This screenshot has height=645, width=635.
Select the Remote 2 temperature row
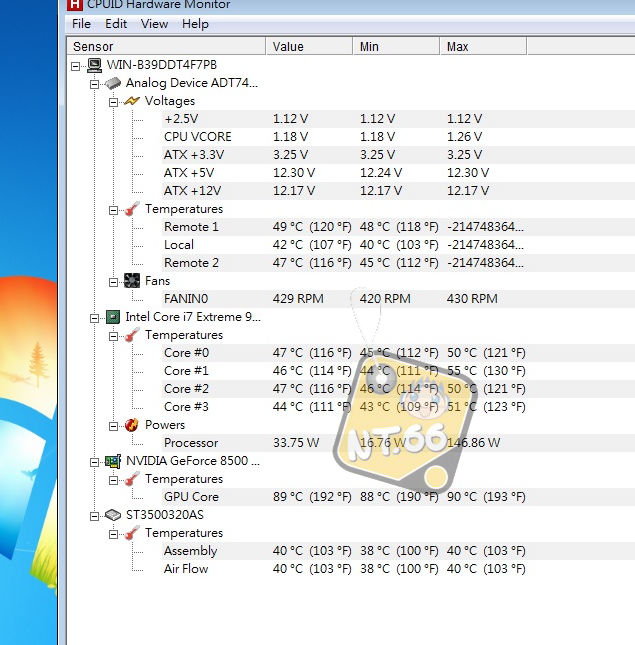coord(398,263)
